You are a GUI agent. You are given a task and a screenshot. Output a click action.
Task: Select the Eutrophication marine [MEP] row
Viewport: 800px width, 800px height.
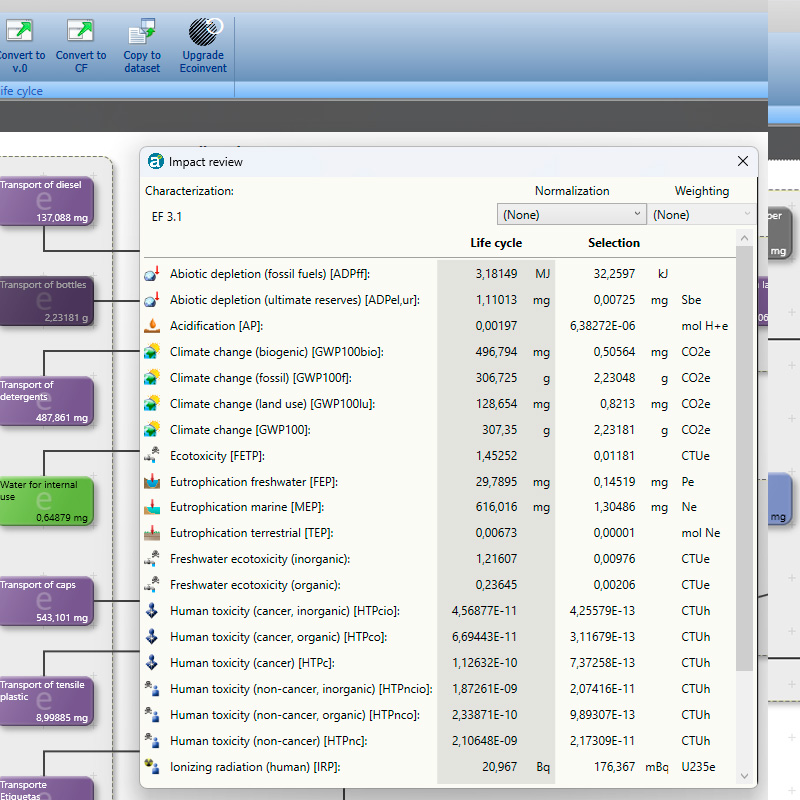pyautogui.click(x=300, y=508)
